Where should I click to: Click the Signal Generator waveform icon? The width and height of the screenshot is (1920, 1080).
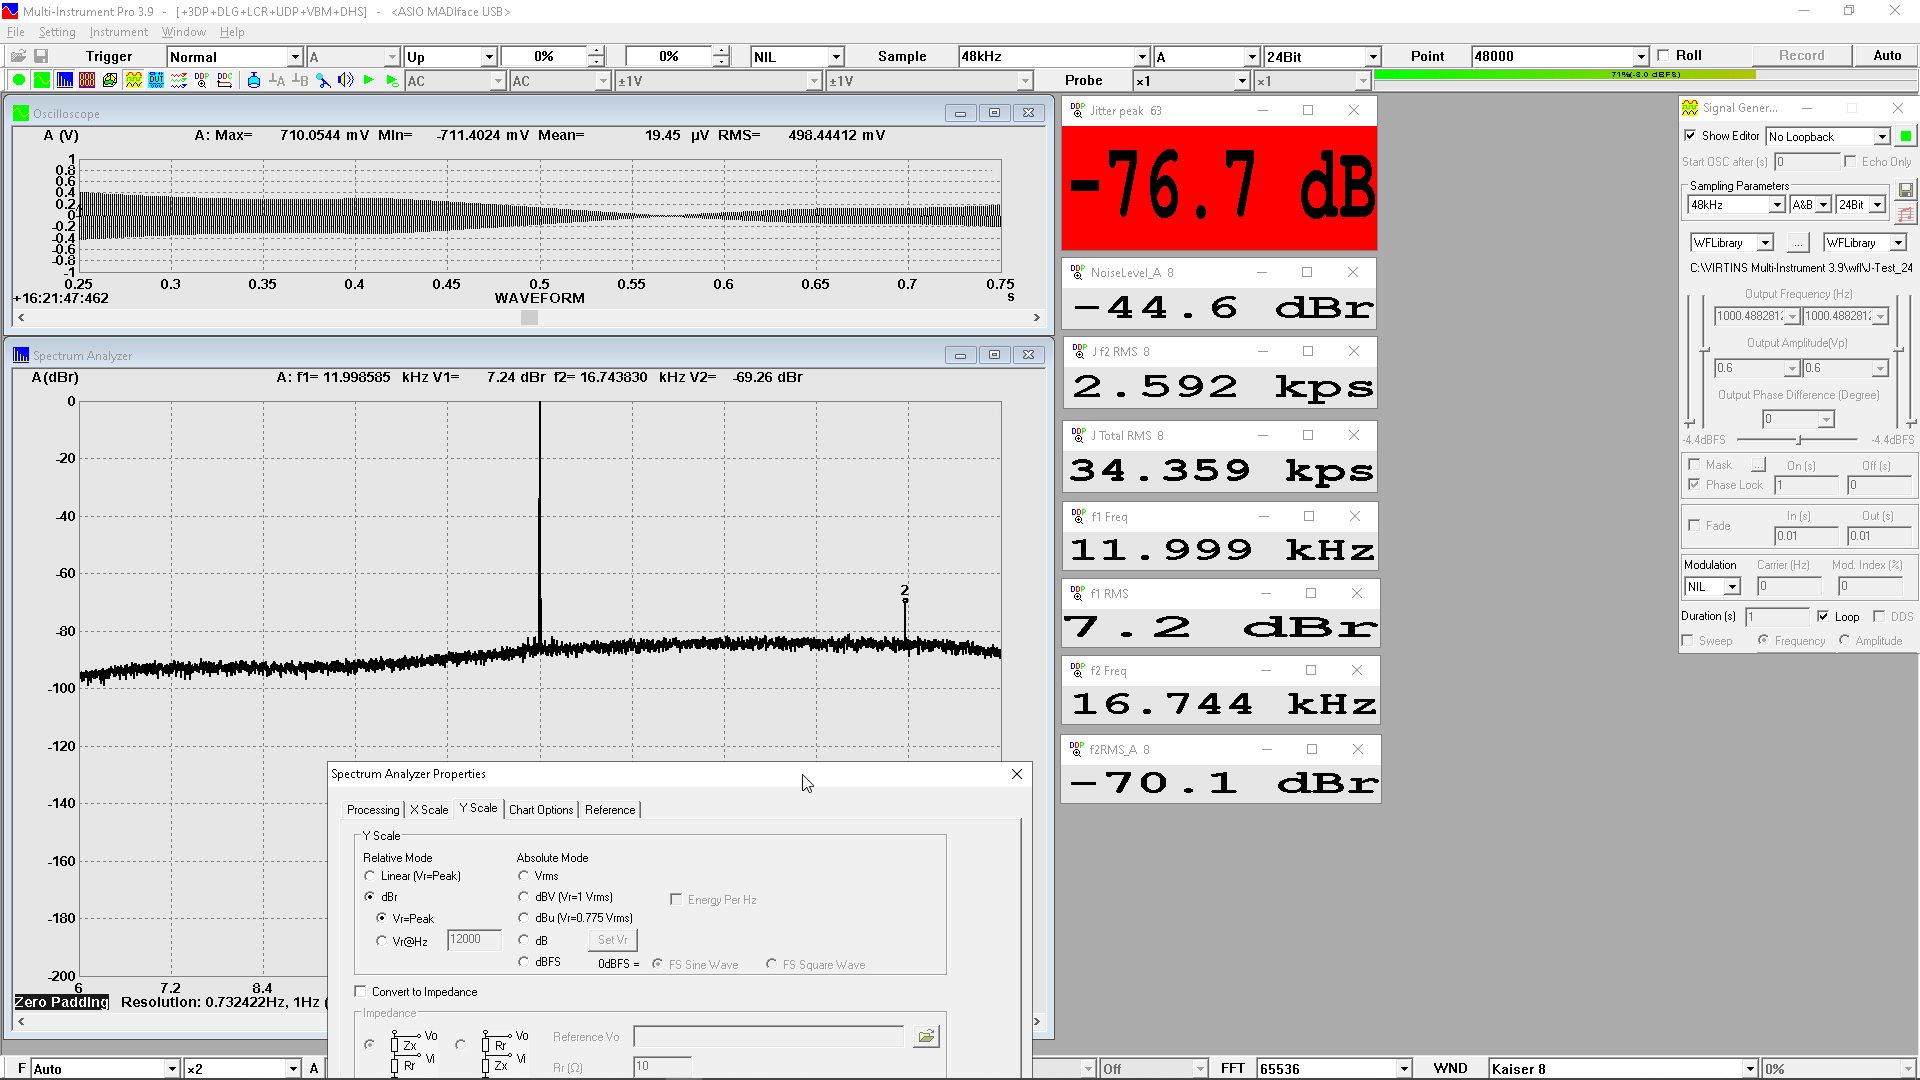point(133,80)
